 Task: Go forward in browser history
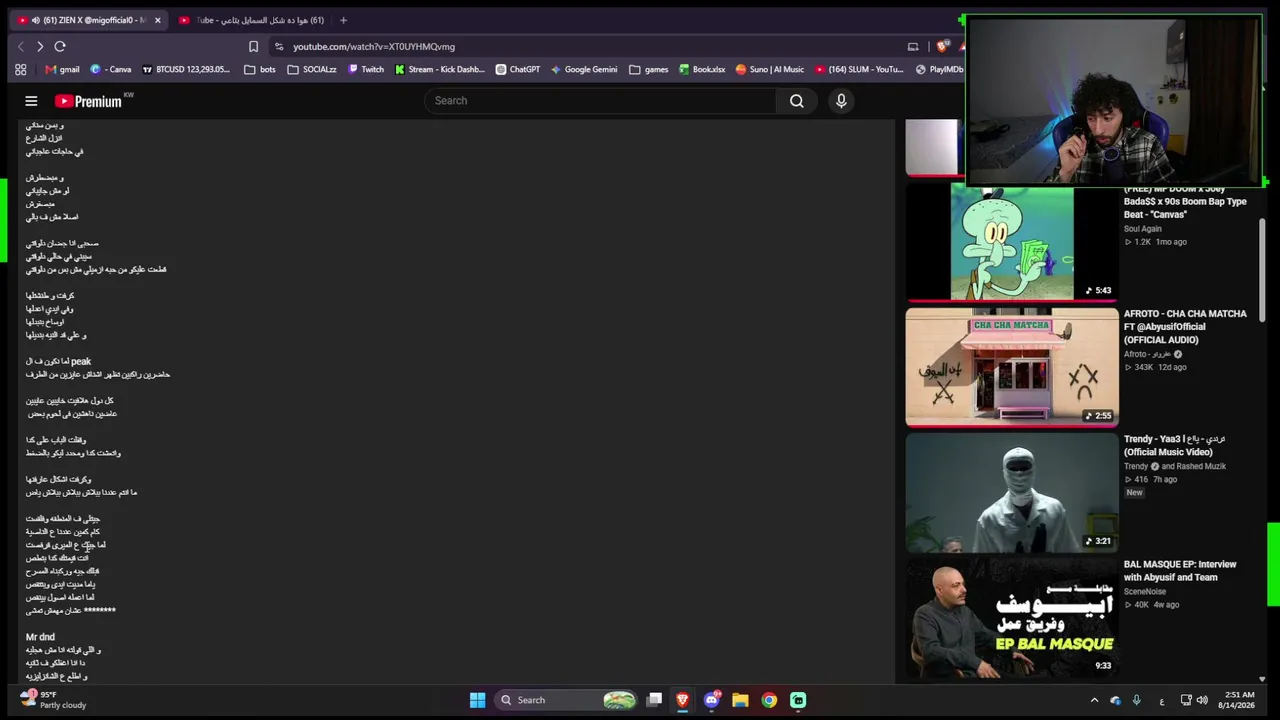pyautogui.click(x=40, y=46)
